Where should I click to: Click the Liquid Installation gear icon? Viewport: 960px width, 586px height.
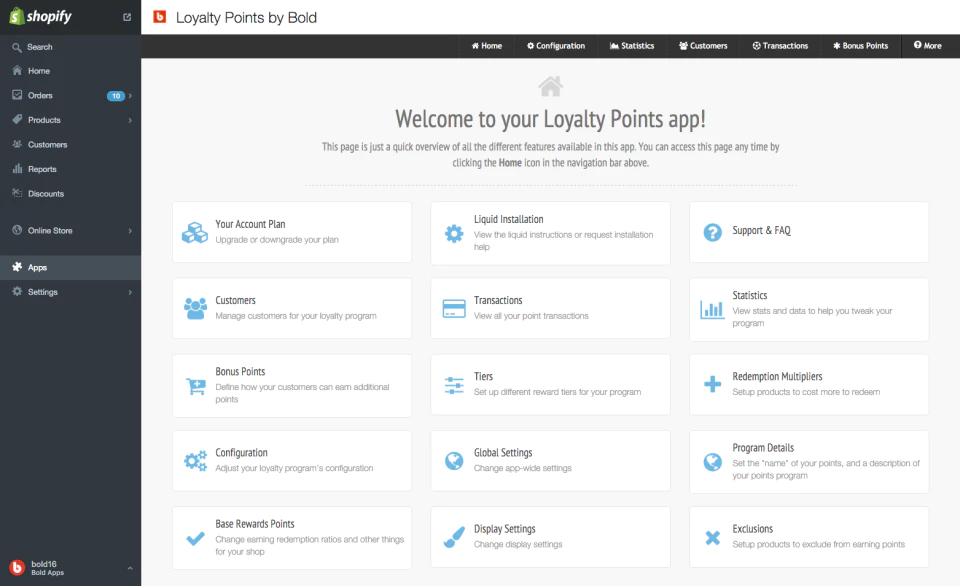click(454, 233)
